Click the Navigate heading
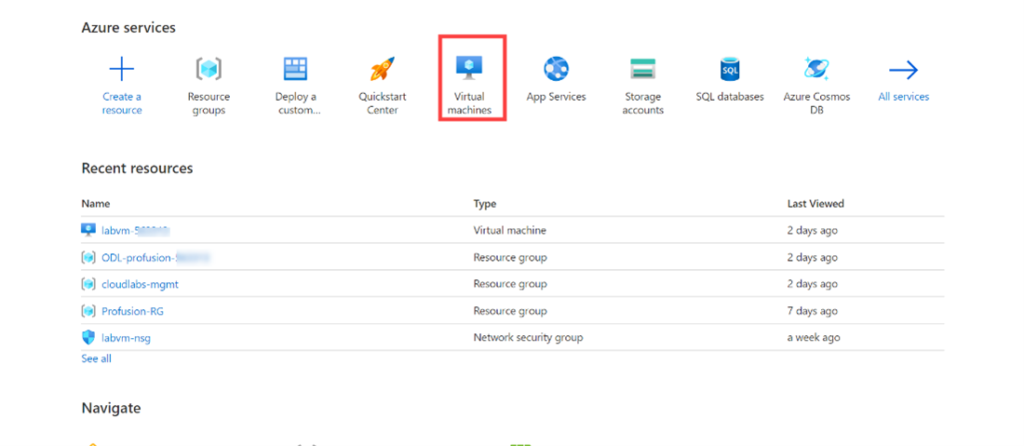This screenshot has width=1024, height=446. [x=111, y=408]
